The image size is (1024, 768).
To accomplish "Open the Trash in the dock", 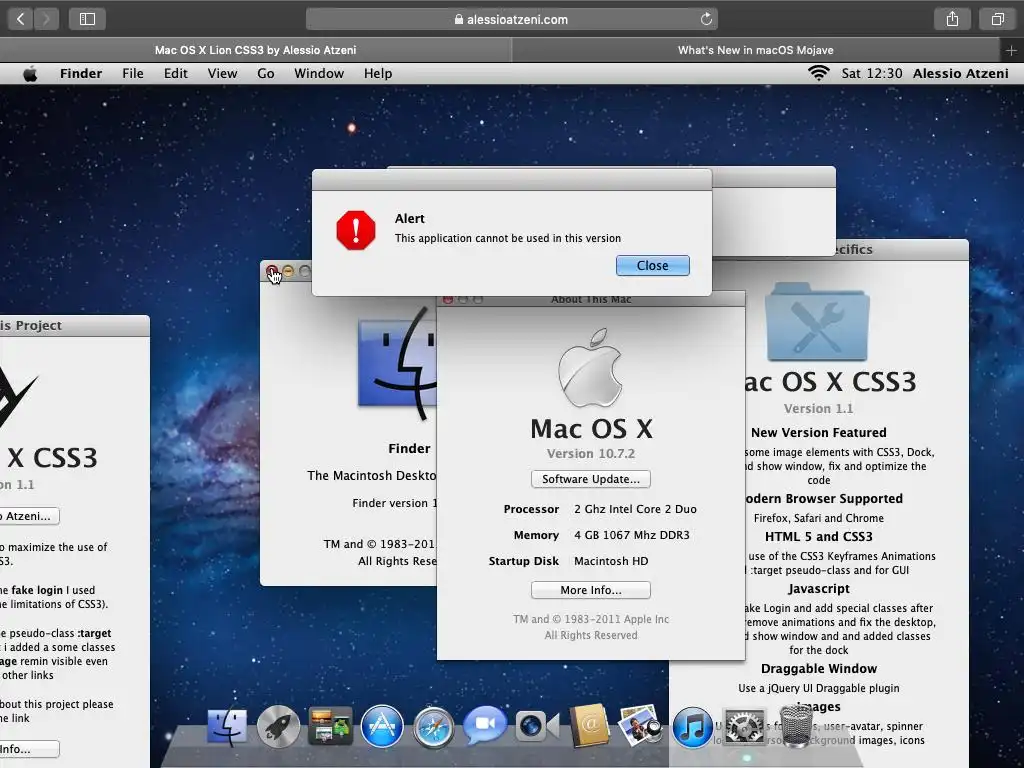I will pos(795,726).
